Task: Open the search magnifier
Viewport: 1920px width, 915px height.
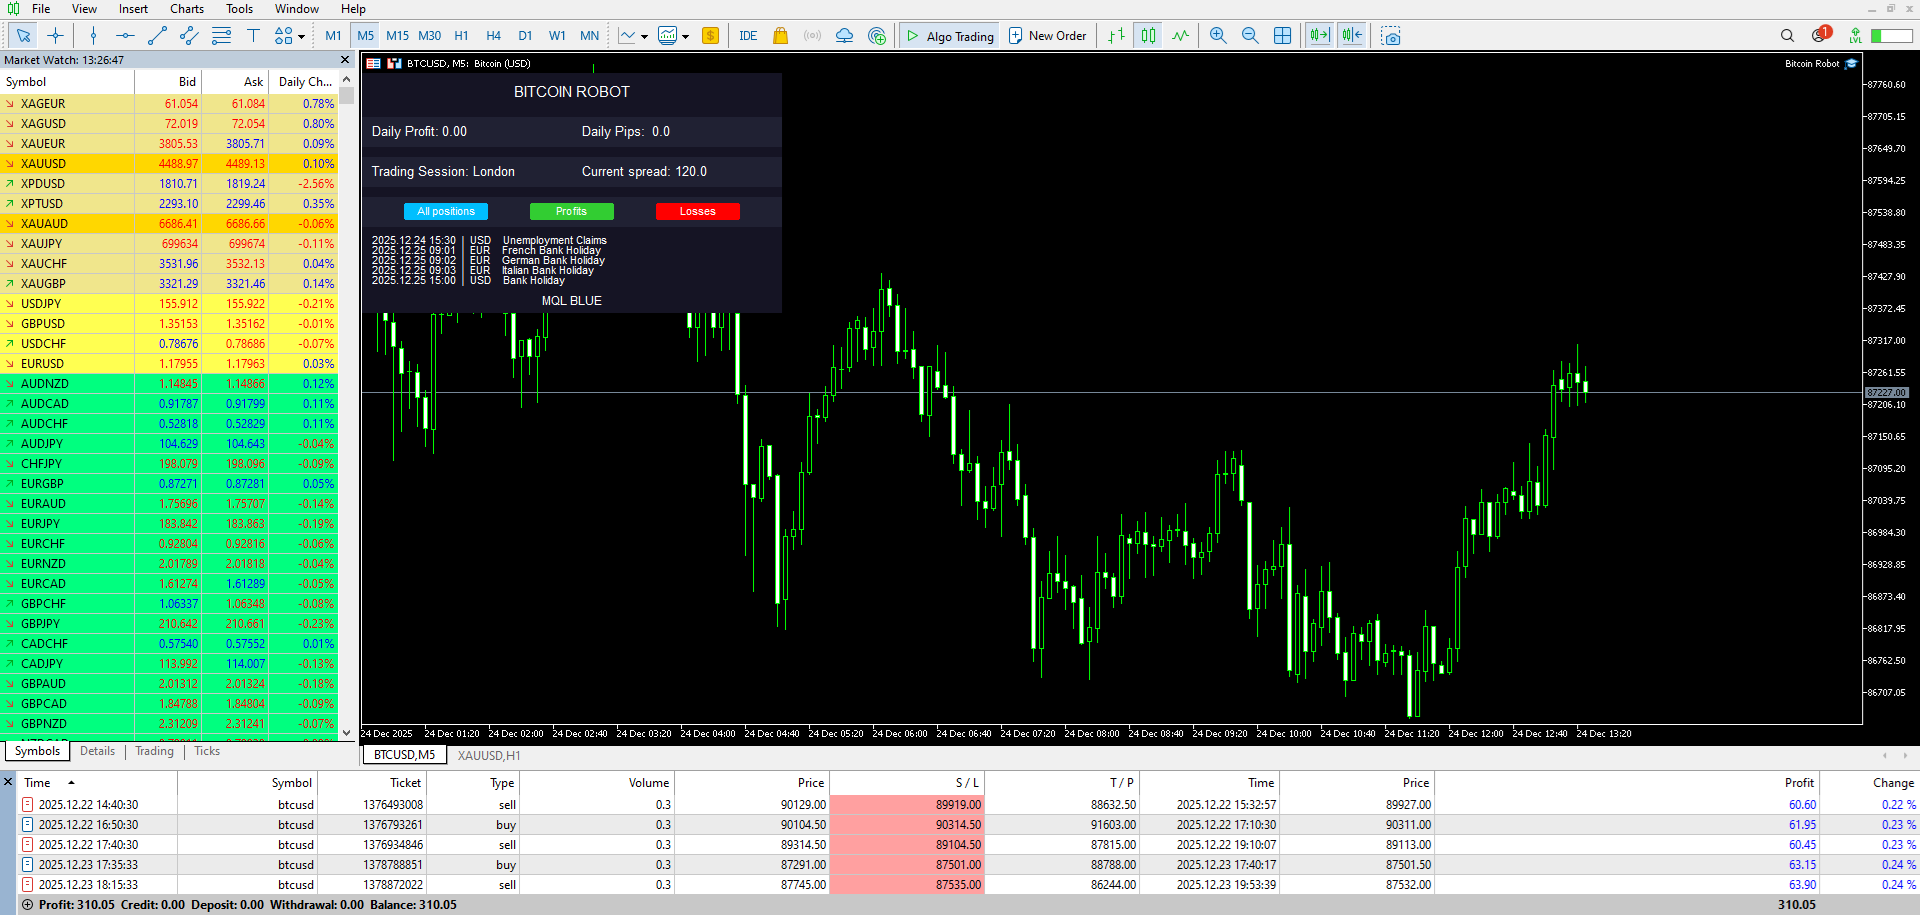Action: pyautogui.click(x=1787, y=36)
